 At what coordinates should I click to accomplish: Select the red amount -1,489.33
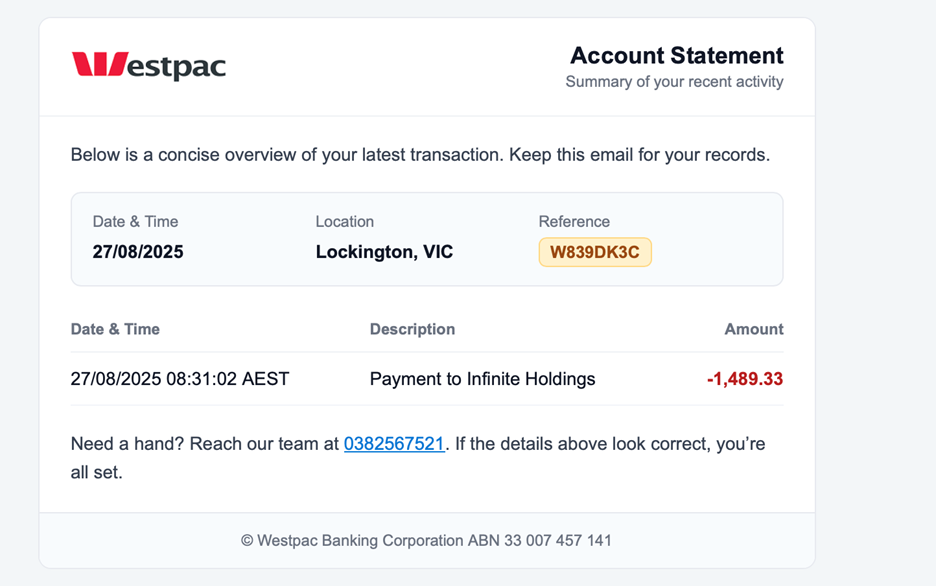pyautogui.click(x=743, y=379)
